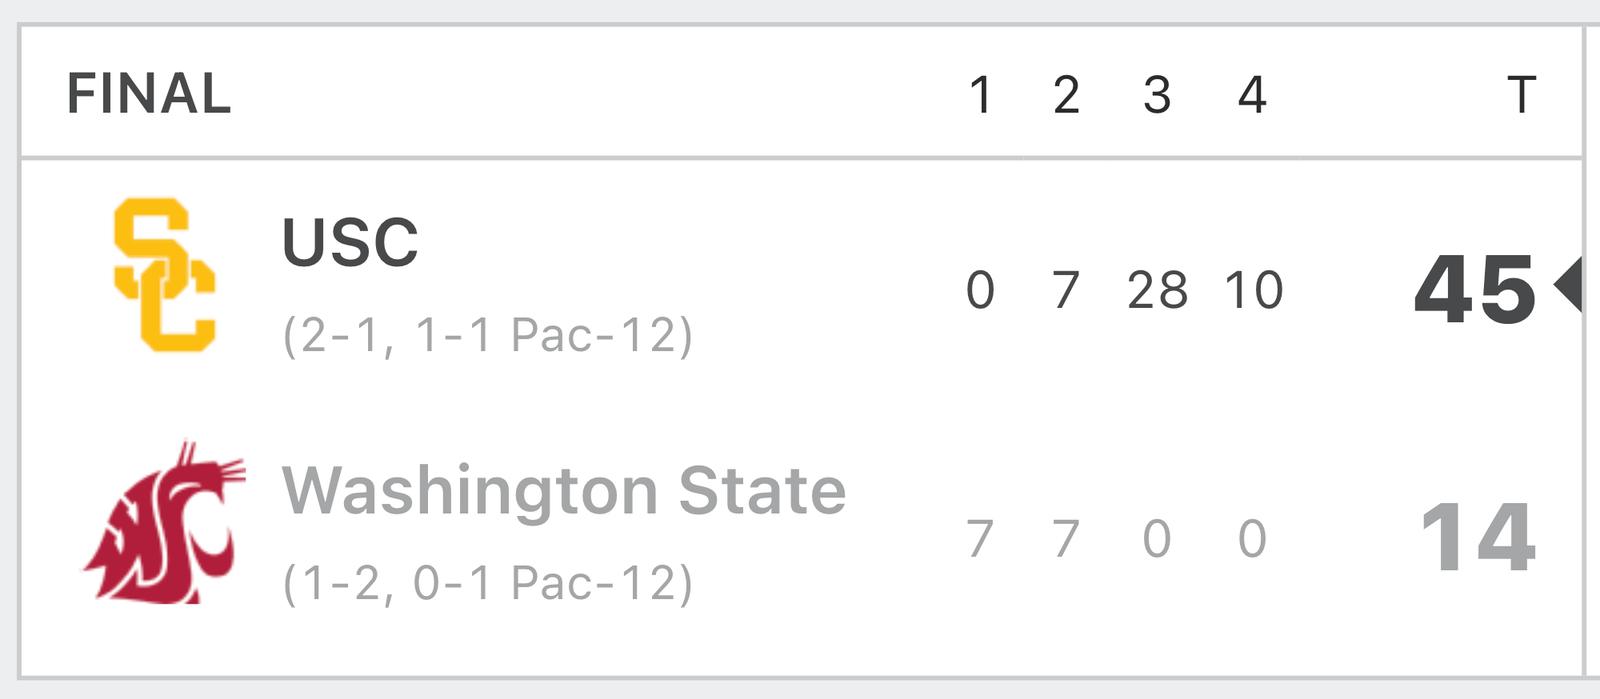This screenshot has width=1600, height=699.
Task: Click the quarter 4 column header
Action: 1252,95
